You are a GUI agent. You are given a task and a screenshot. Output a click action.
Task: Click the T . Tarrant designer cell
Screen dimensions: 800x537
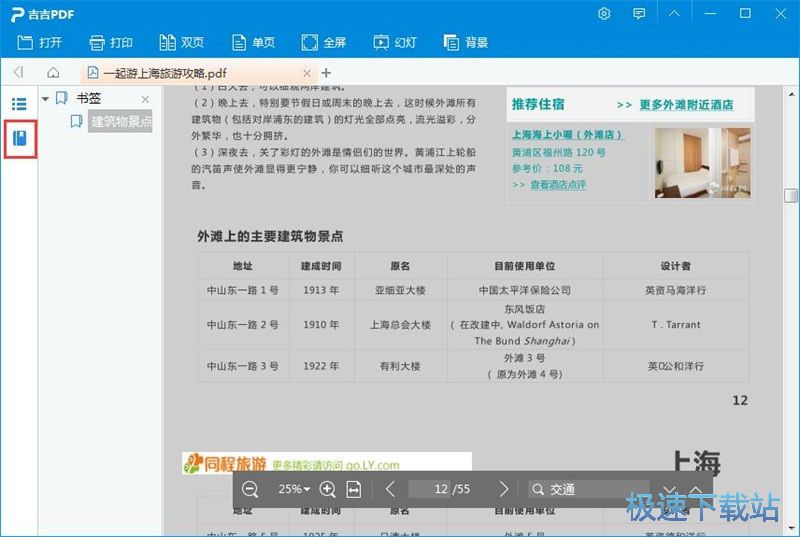676,325
